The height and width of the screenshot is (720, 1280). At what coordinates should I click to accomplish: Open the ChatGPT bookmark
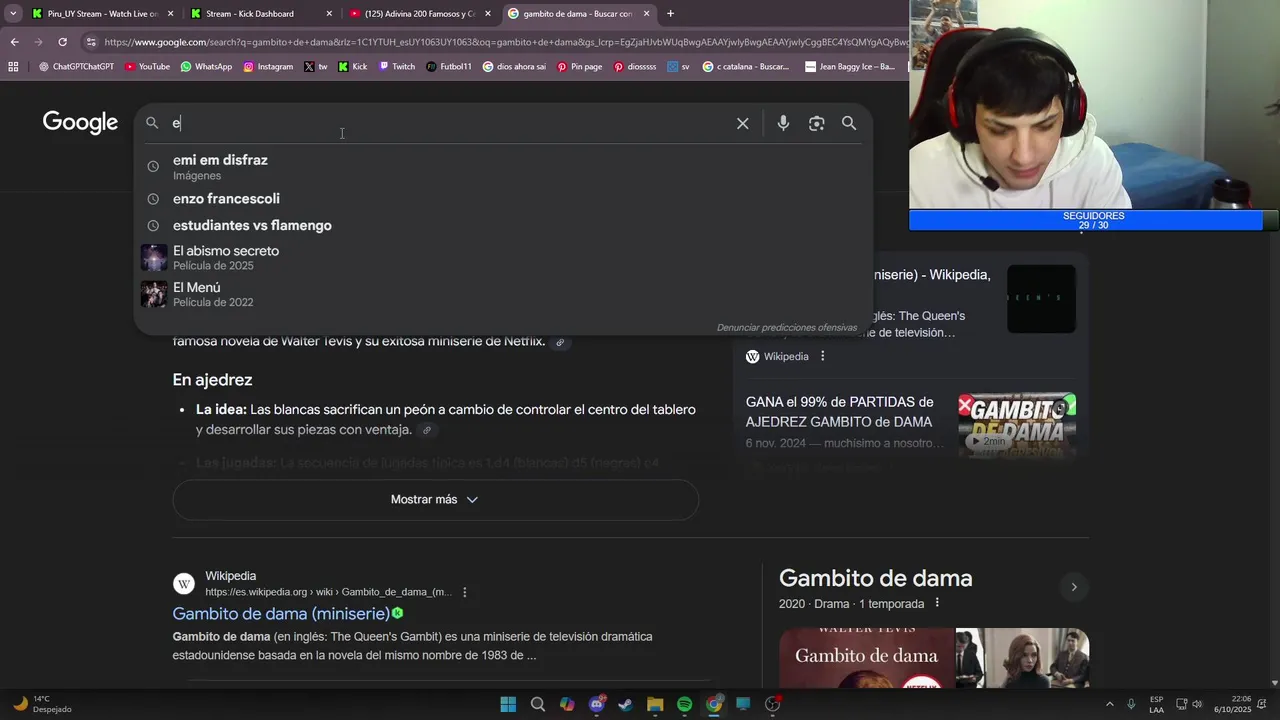(76, 67)
